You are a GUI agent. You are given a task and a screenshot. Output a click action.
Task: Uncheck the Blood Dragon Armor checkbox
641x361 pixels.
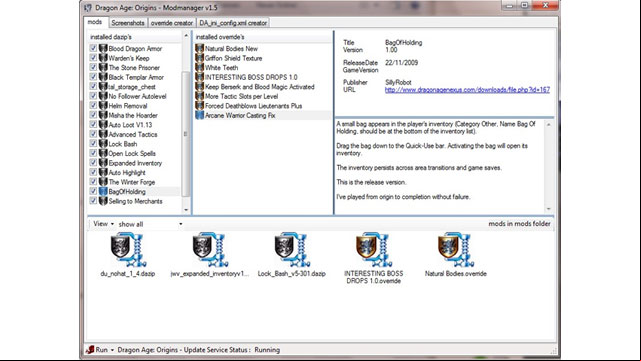click(93, 48)
